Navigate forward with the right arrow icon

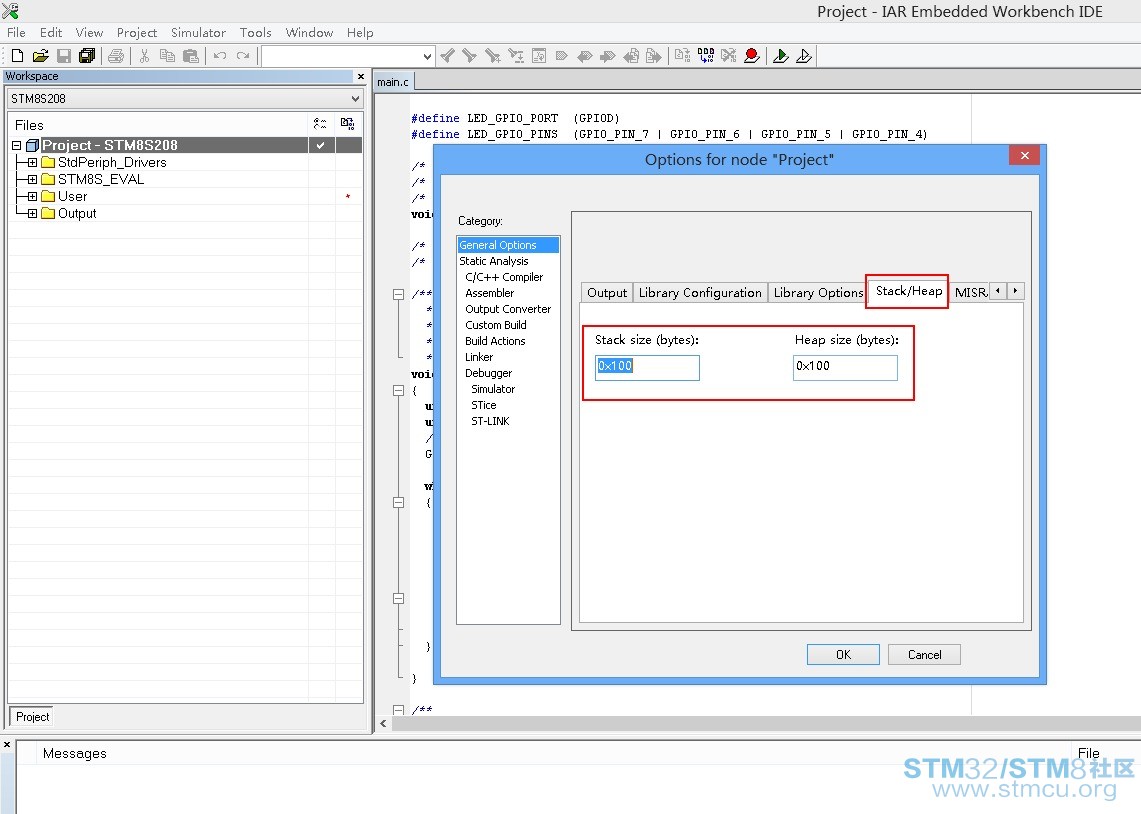click(x=654, y=56)
